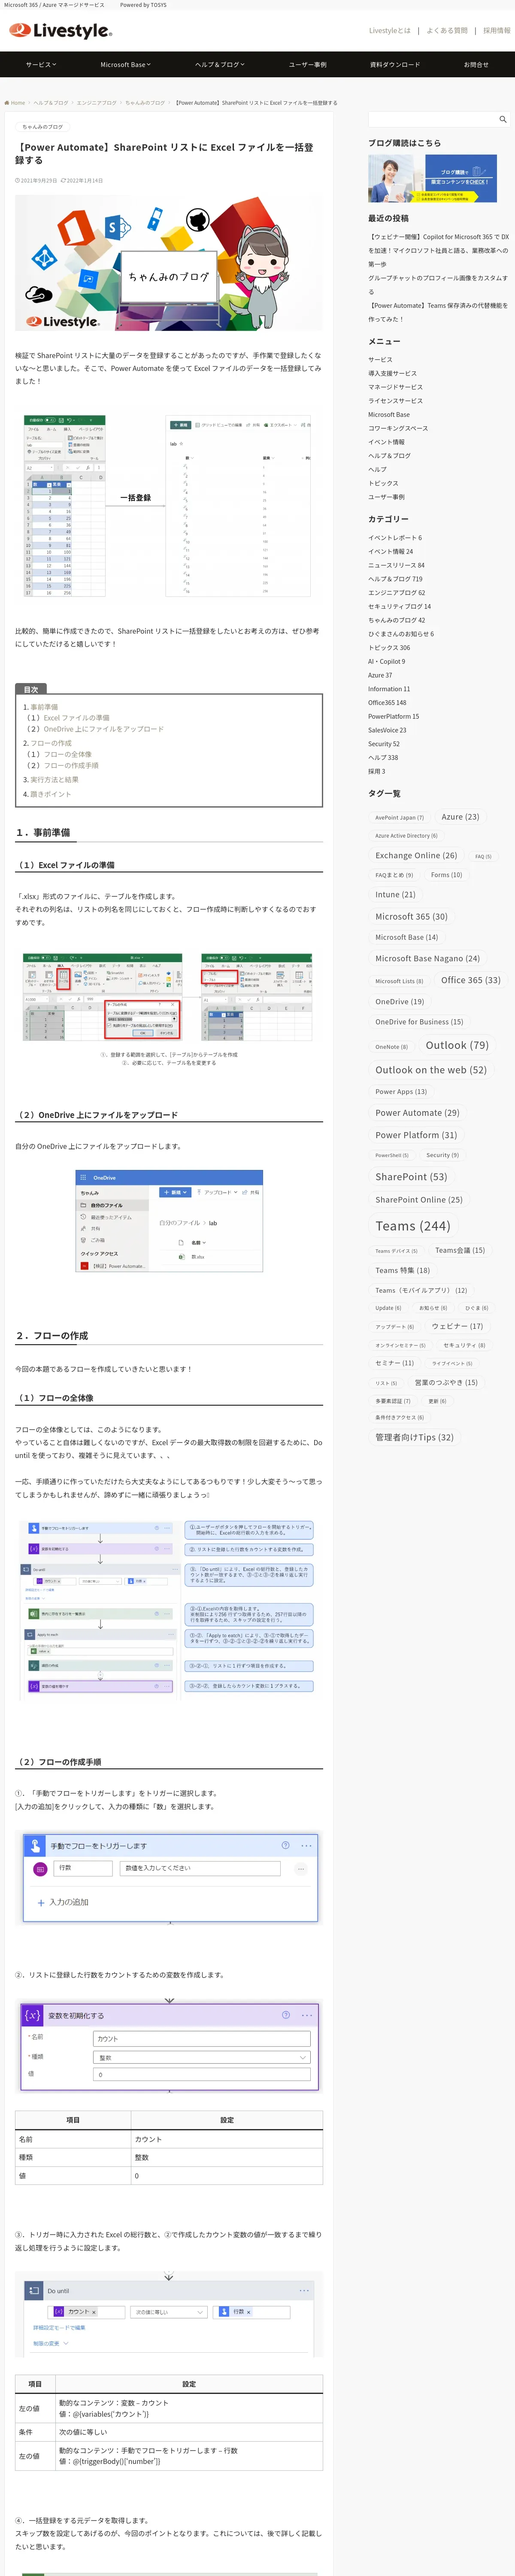The height and width of the screenshot is (2576, 515).
Task: Click 詳細設定モードで編集 link
Action: point(59,2328)
